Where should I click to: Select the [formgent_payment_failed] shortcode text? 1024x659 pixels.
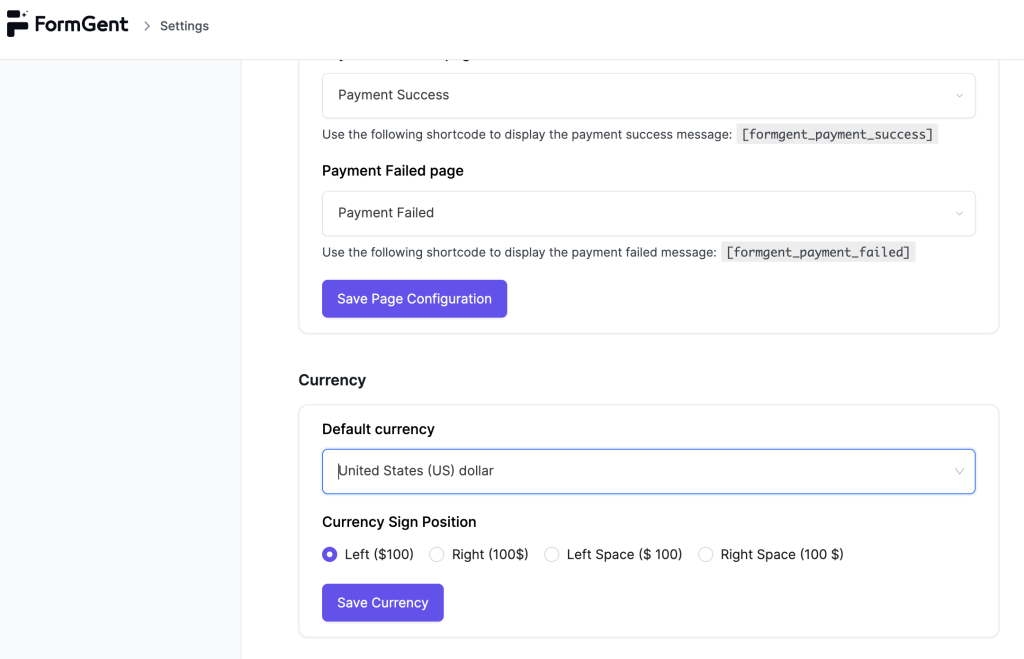[x=818, y=252]
